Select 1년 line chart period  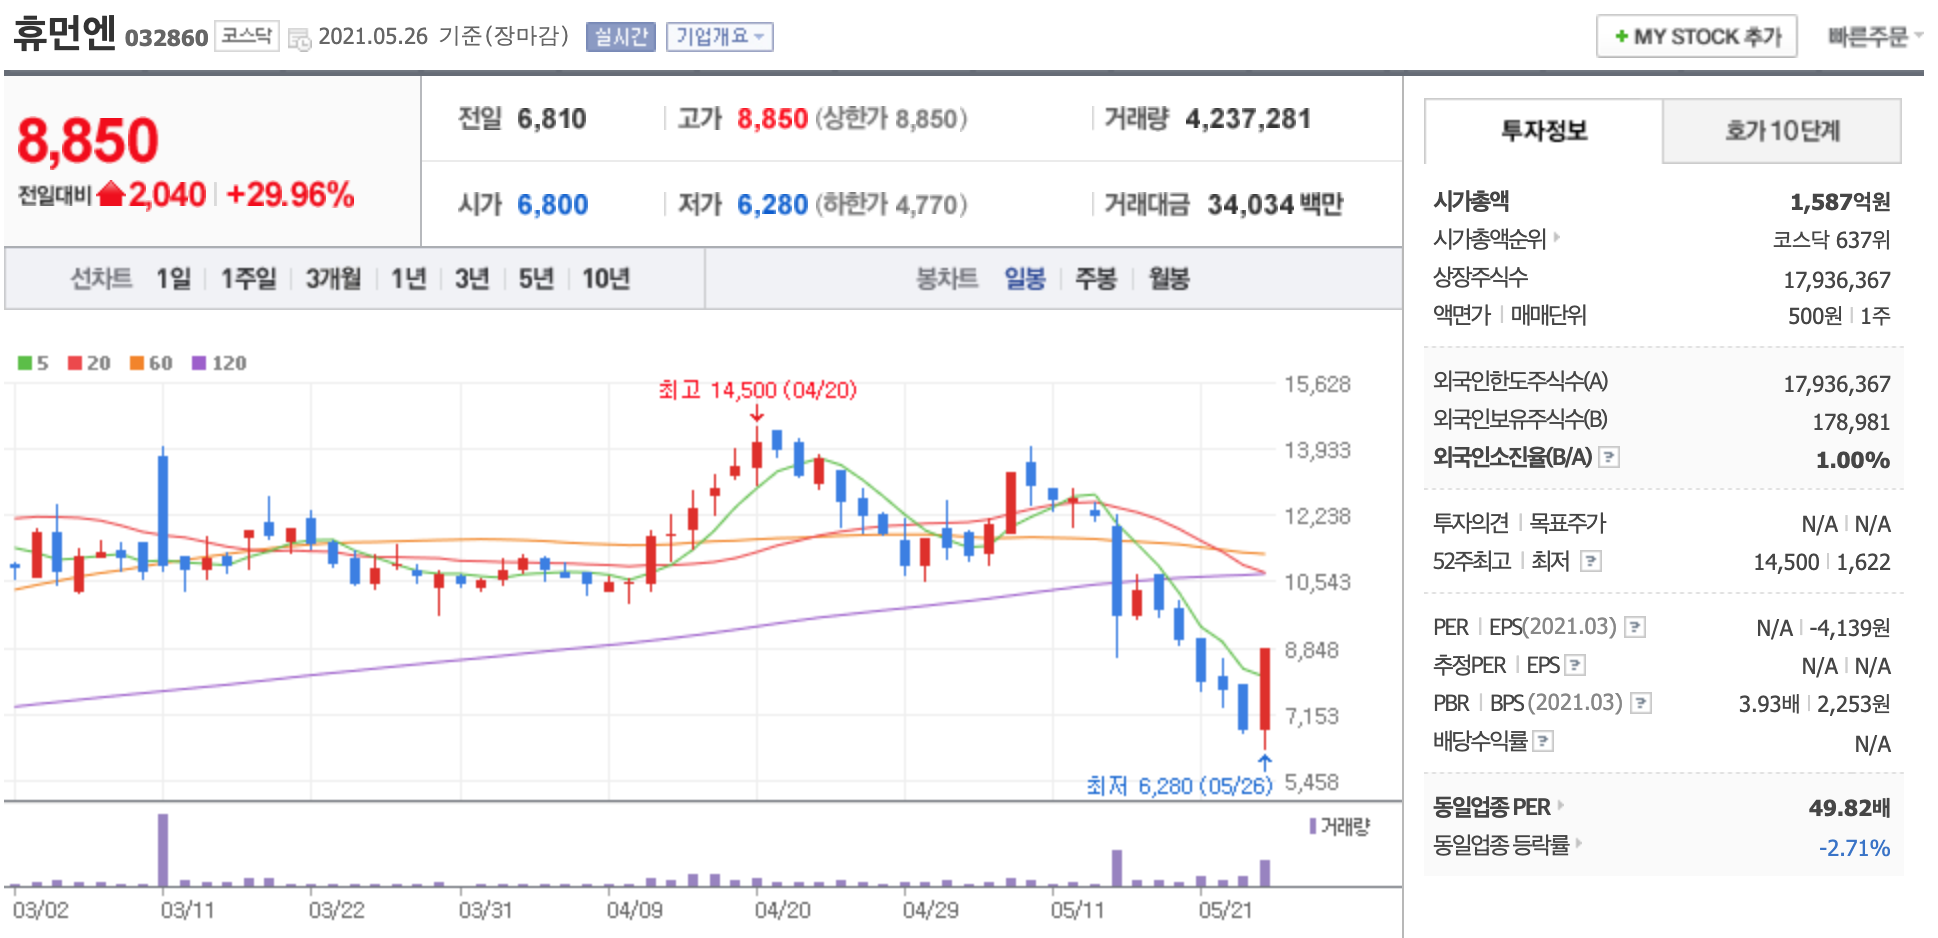408,278
